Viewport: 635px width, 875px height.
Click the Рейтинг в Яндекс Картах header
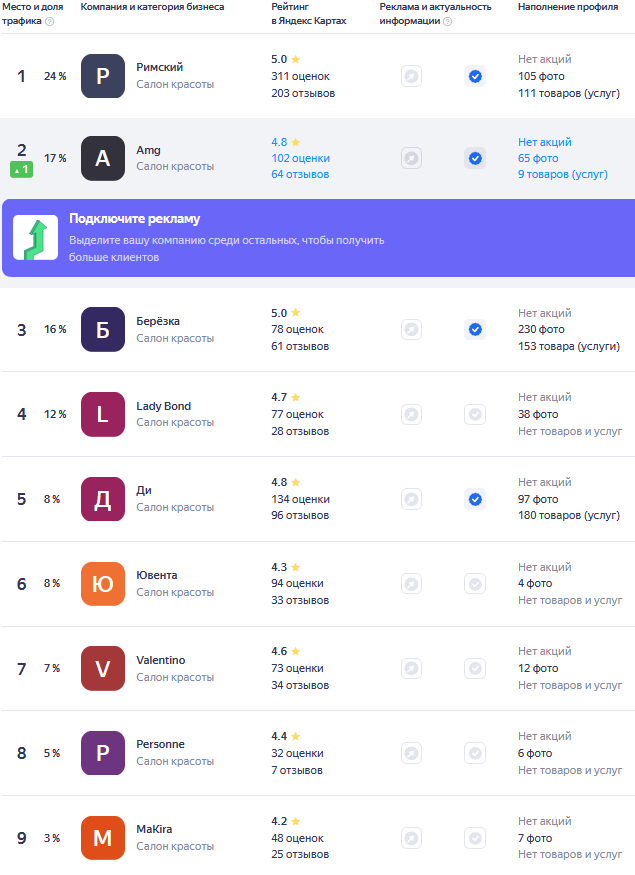coord(309,14)
